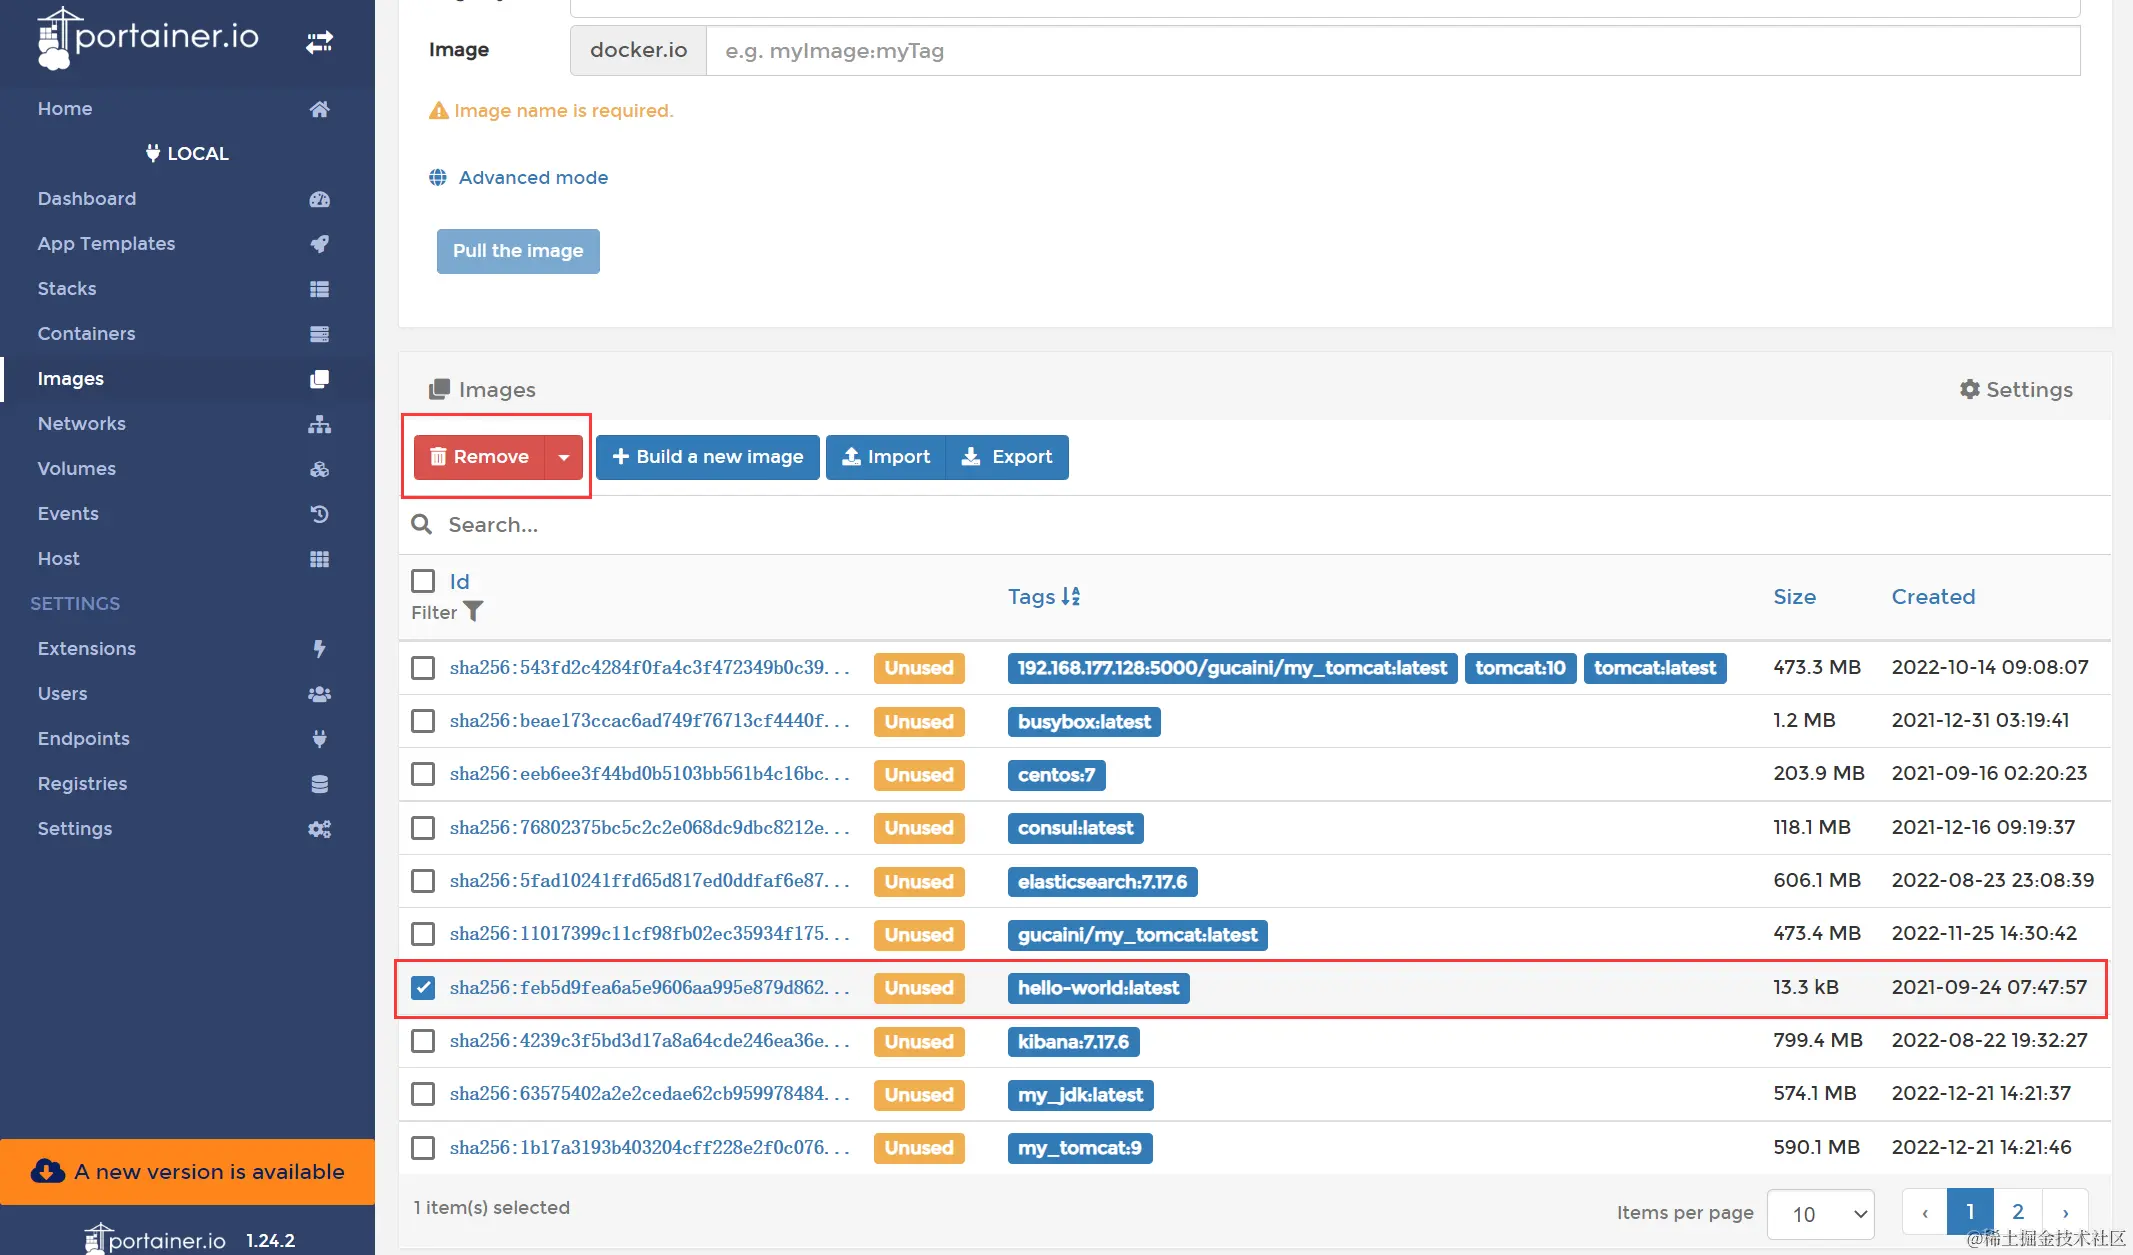This screenshot has height=1255, width=2133.
Task: Click the Tags sort order icon
Action: (x=1071, y=597)
